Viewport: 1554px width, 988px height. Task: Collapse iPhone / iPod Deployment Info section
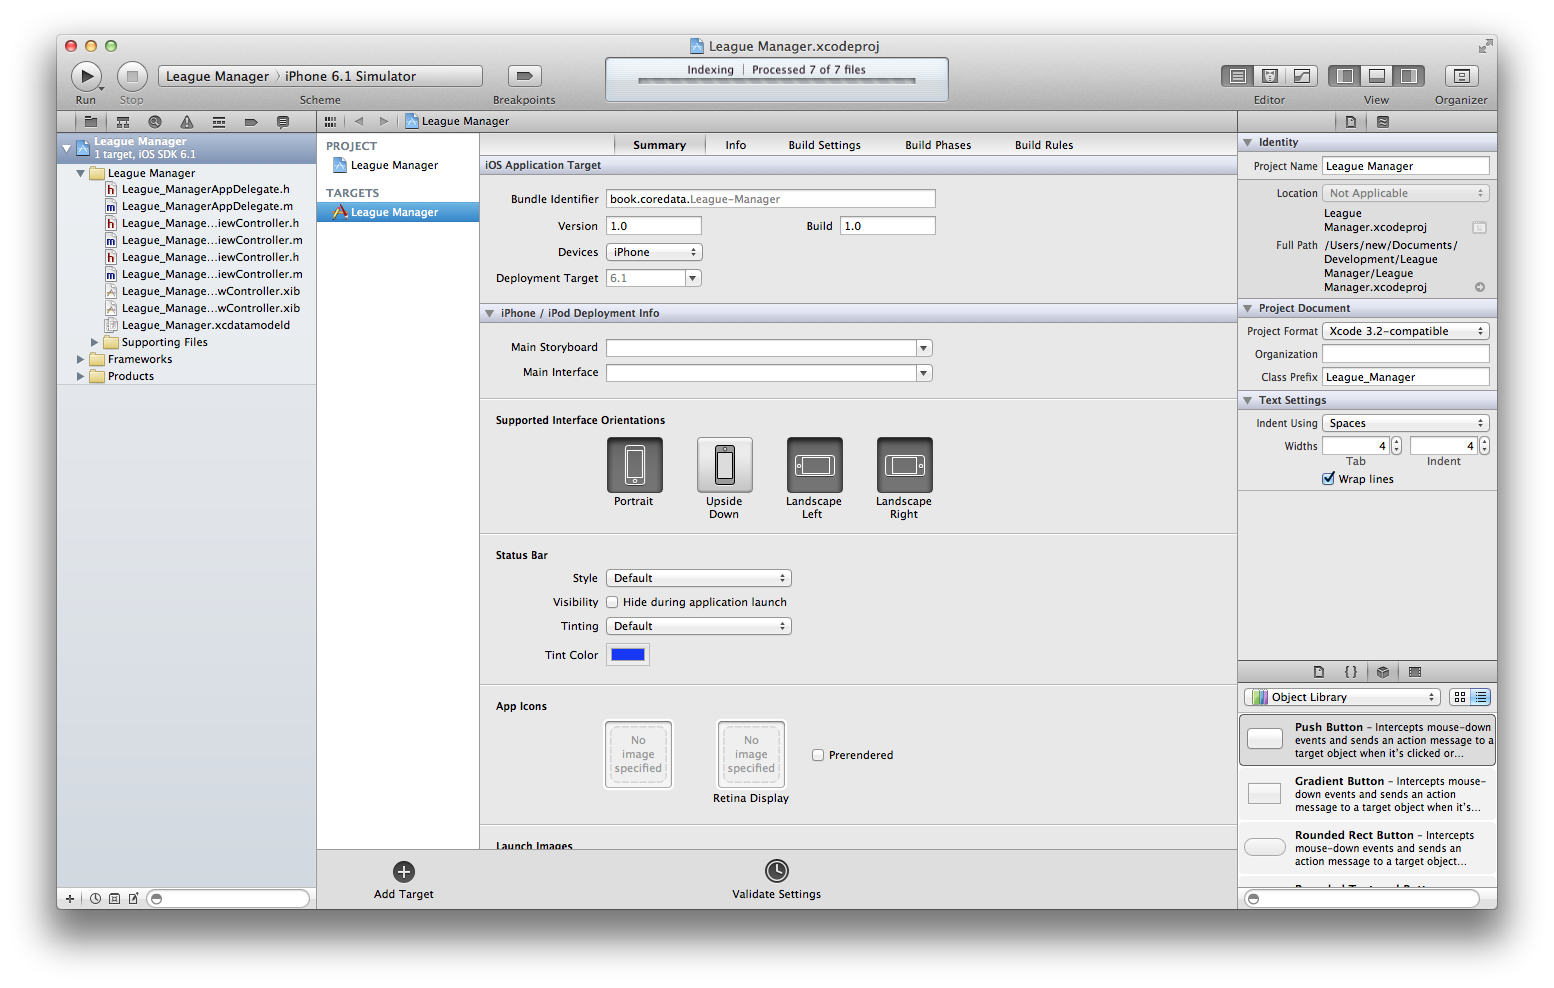pos(490,313)
